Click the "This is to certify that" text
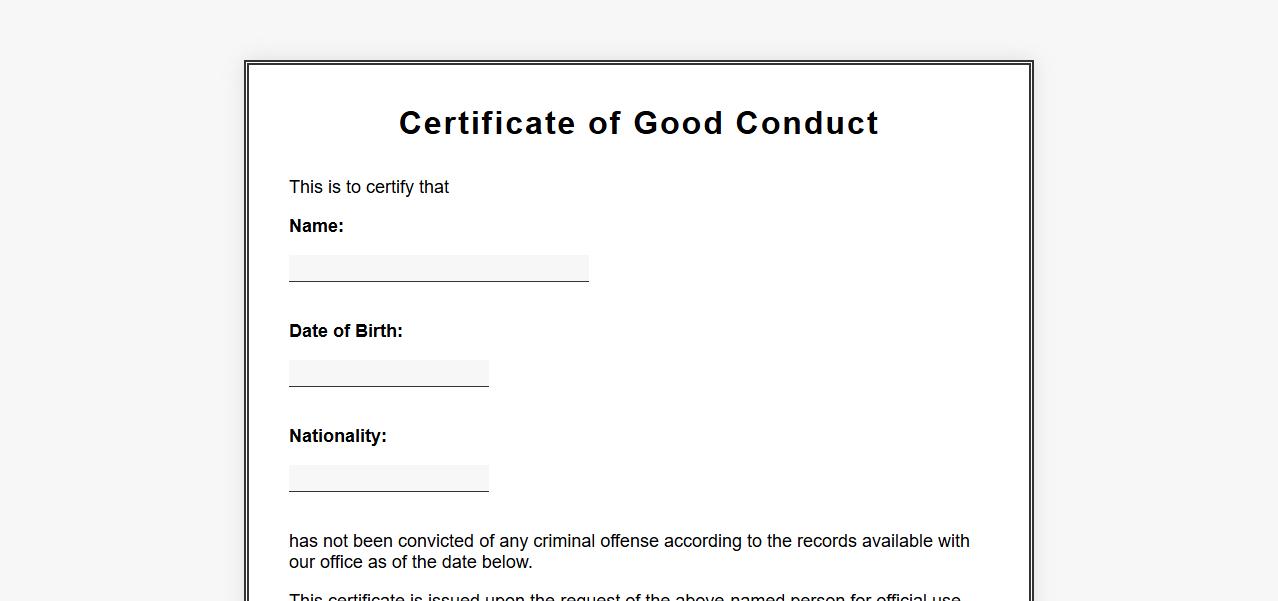1278x601 pixels. pos(369,187)
